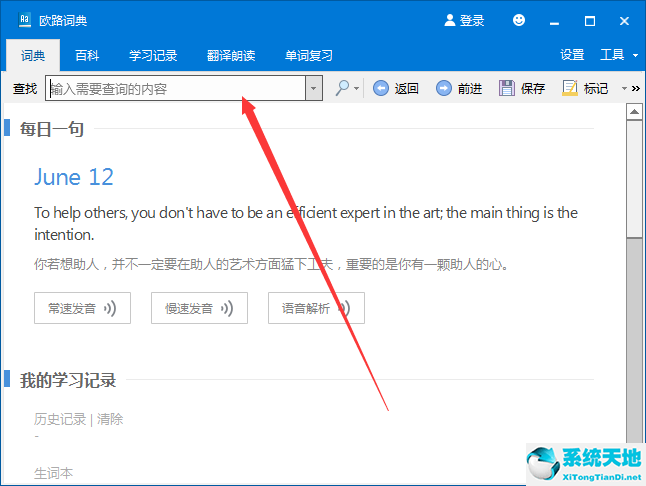Image resolution: width=646 pixels, height=486 pixels.
Task: Open 语音解析 voice analysis
Action: tap(316, 308)
